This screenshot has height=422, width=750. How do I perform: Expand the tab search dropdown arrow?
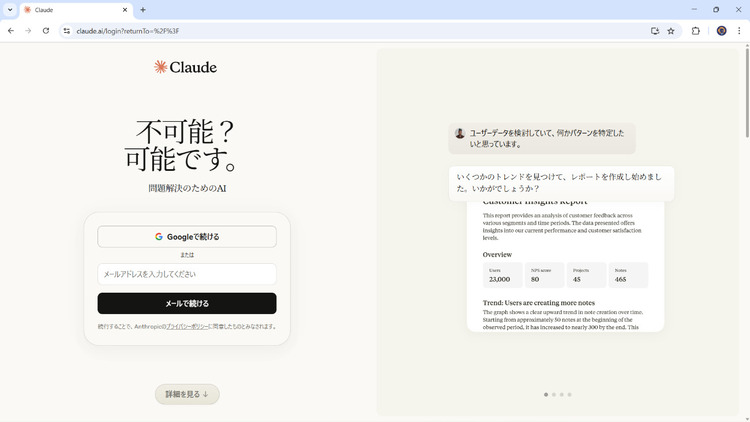click(x=9, y=10)
